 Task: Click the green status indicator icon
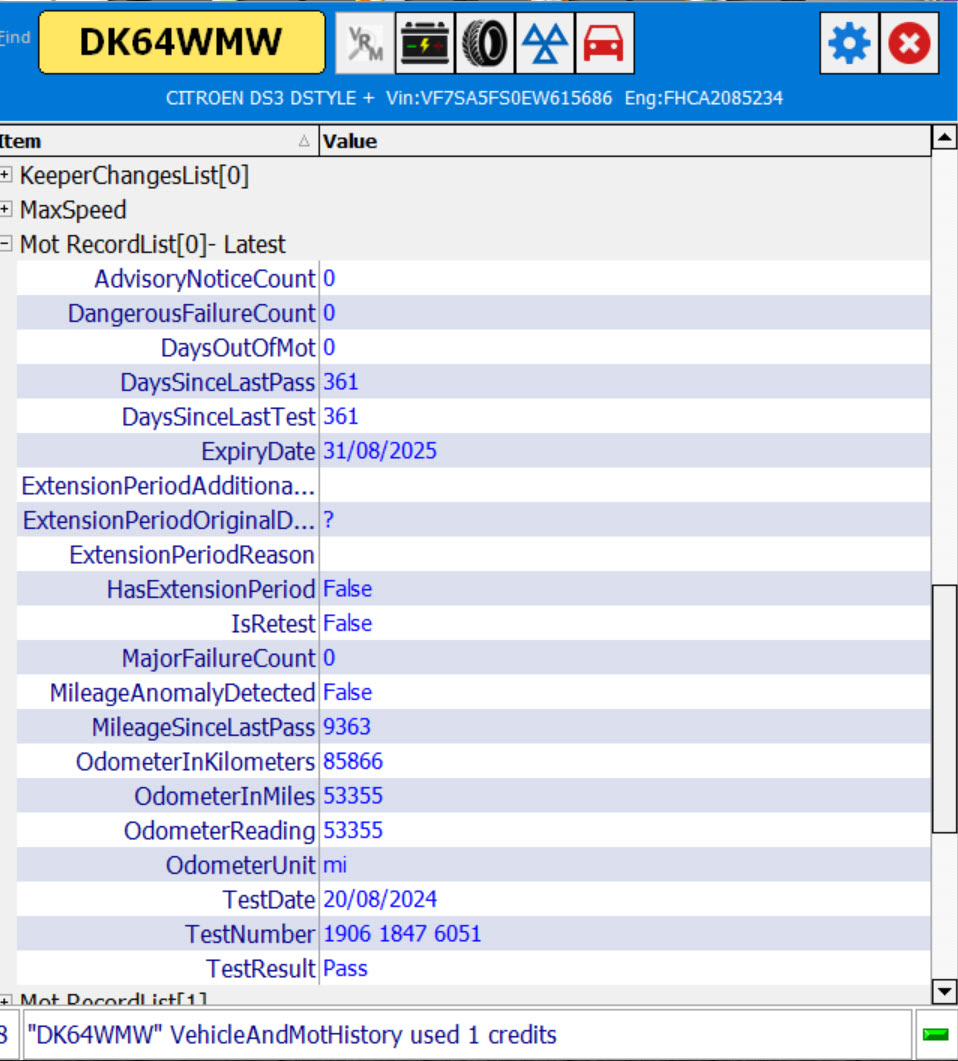point(935,1035)
